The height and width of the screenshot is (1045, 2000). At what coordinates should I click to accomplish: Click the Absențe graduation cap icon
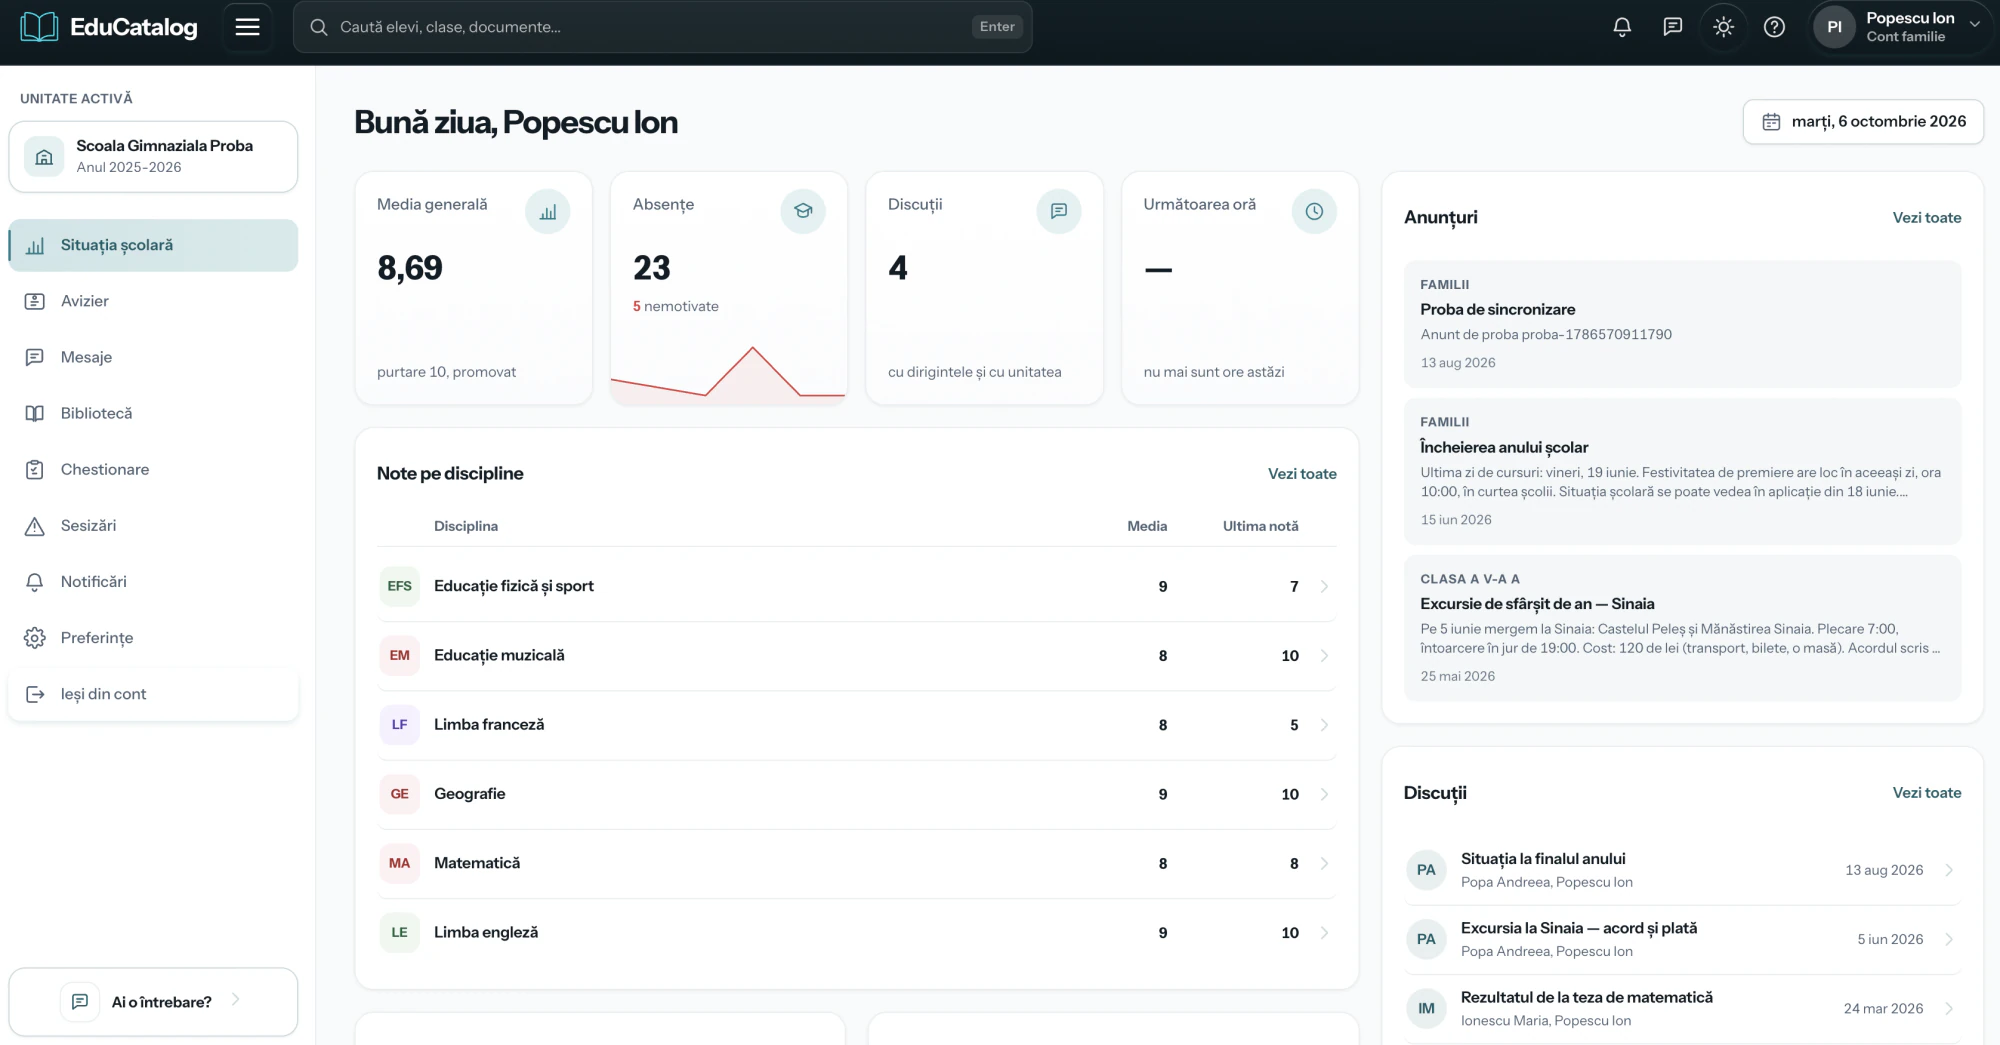803,212
